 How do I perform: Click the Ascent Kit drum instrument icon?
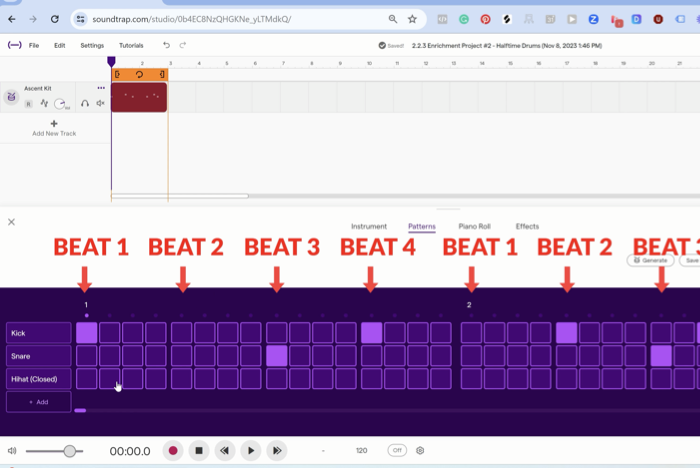coord(11,97)
